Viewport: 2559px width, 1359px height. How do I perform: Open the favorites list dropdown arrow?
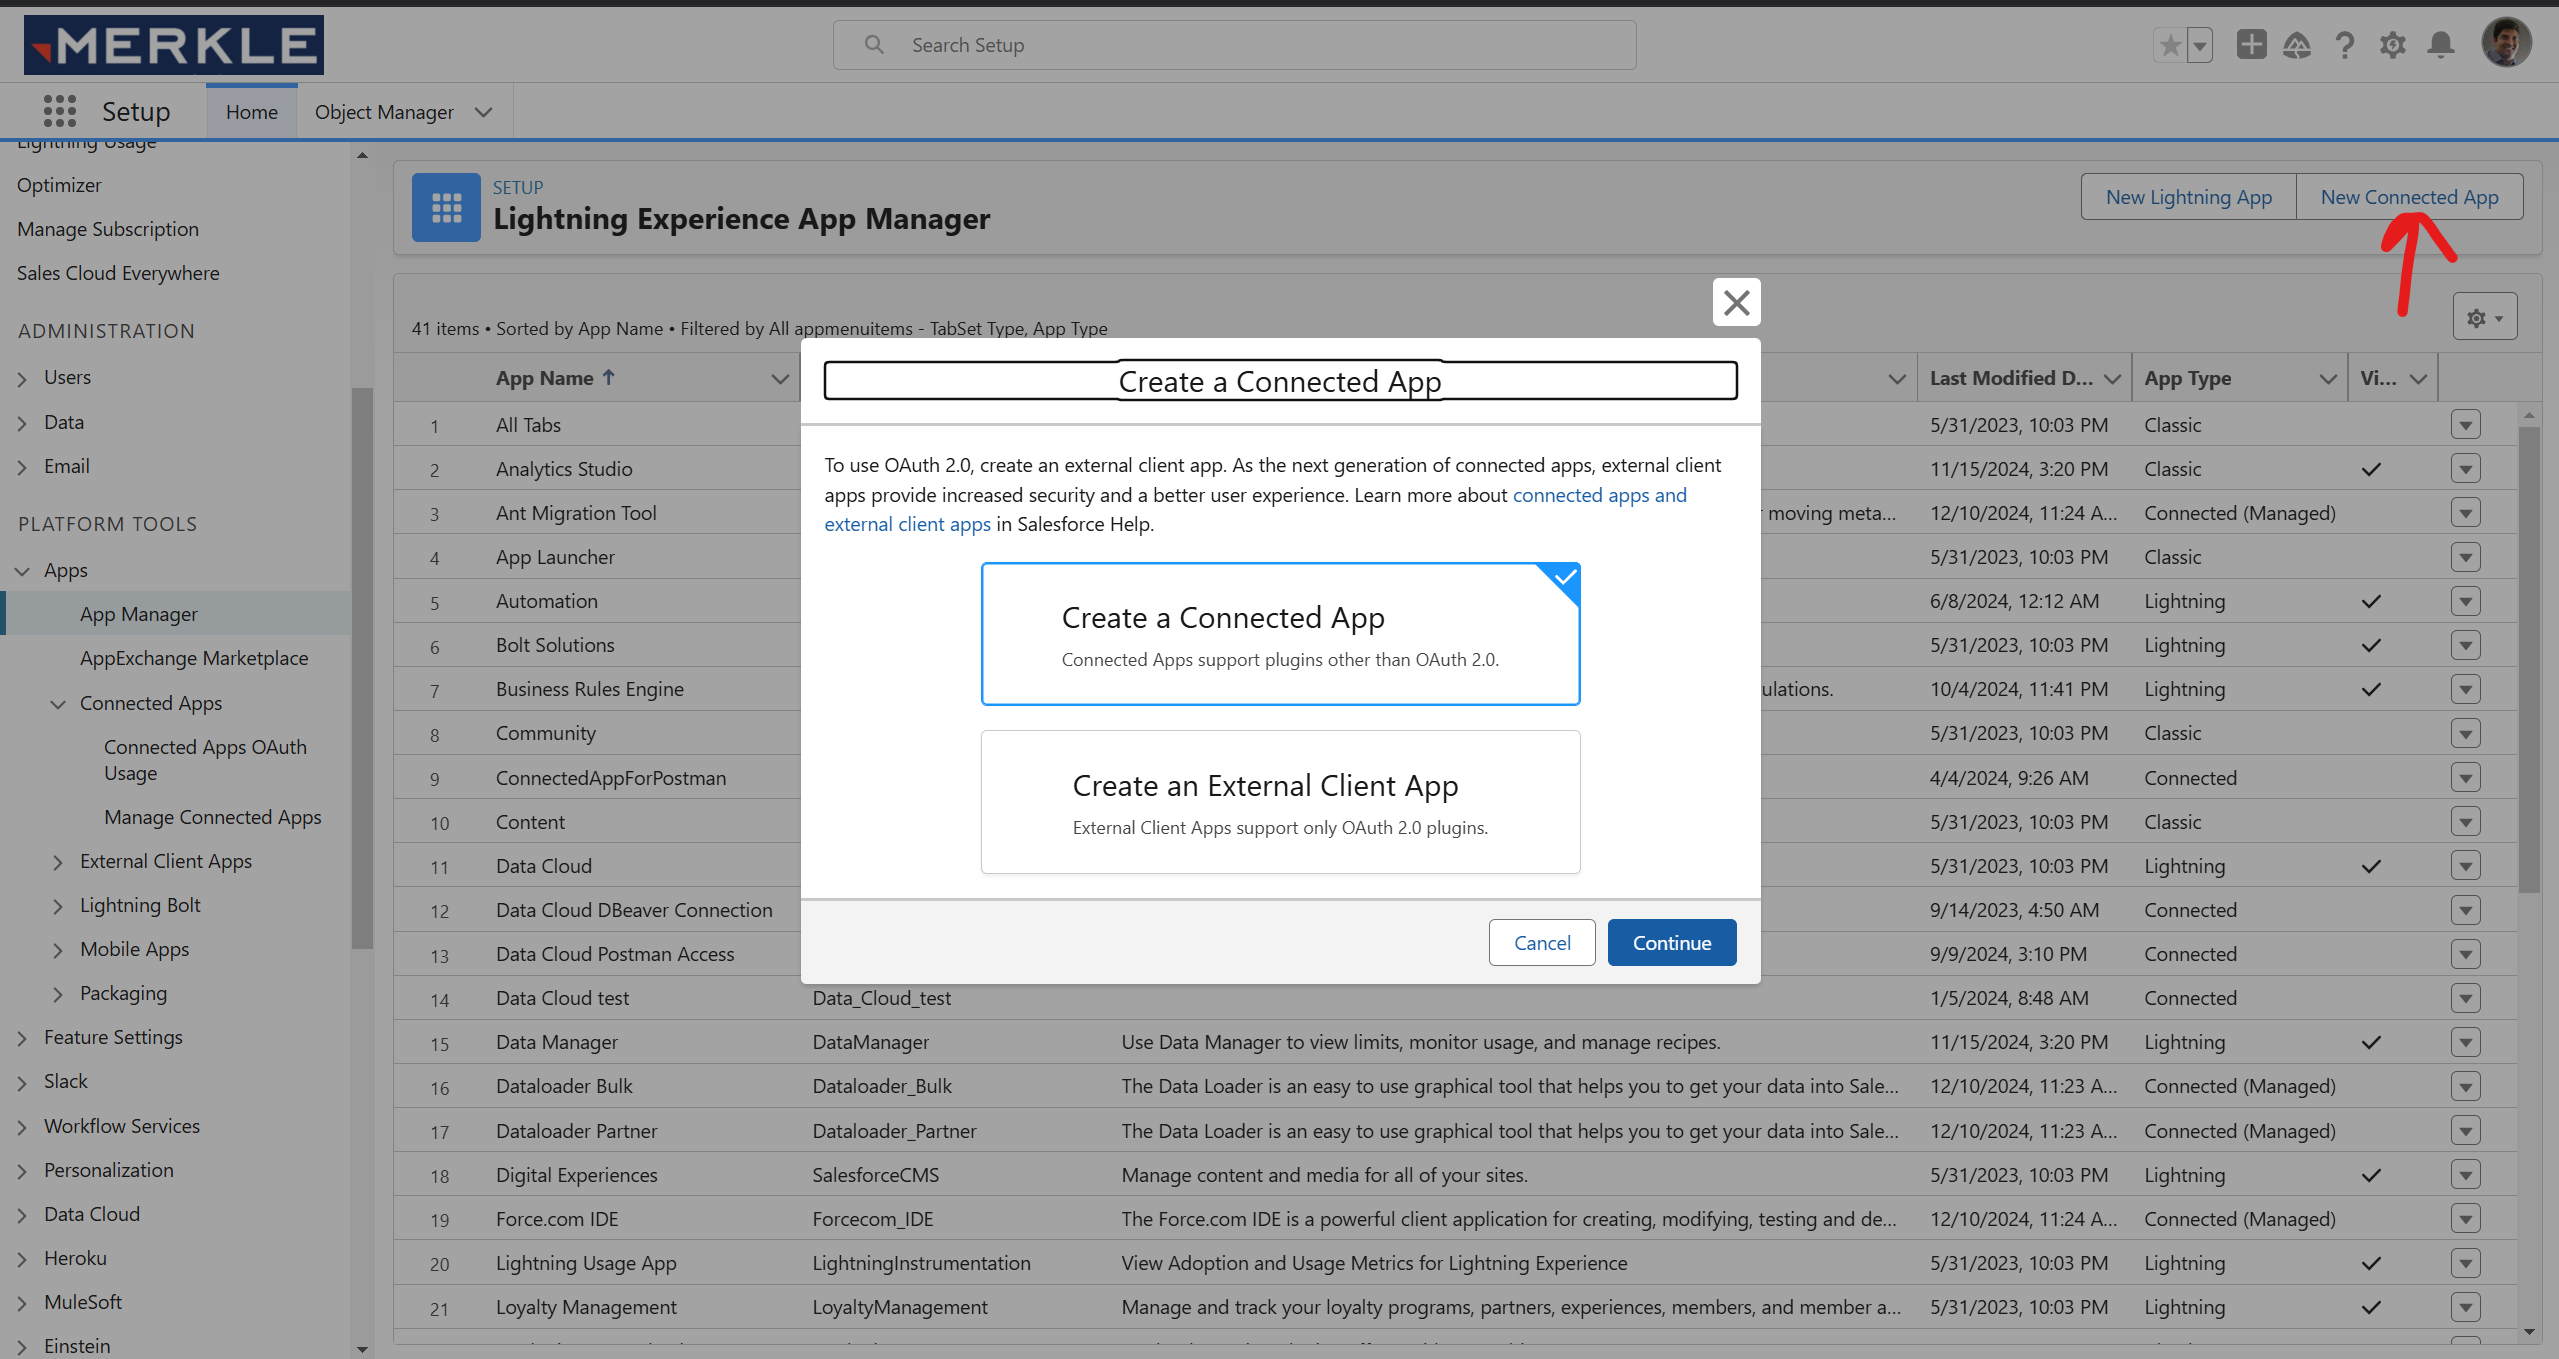pos(2200,45)
